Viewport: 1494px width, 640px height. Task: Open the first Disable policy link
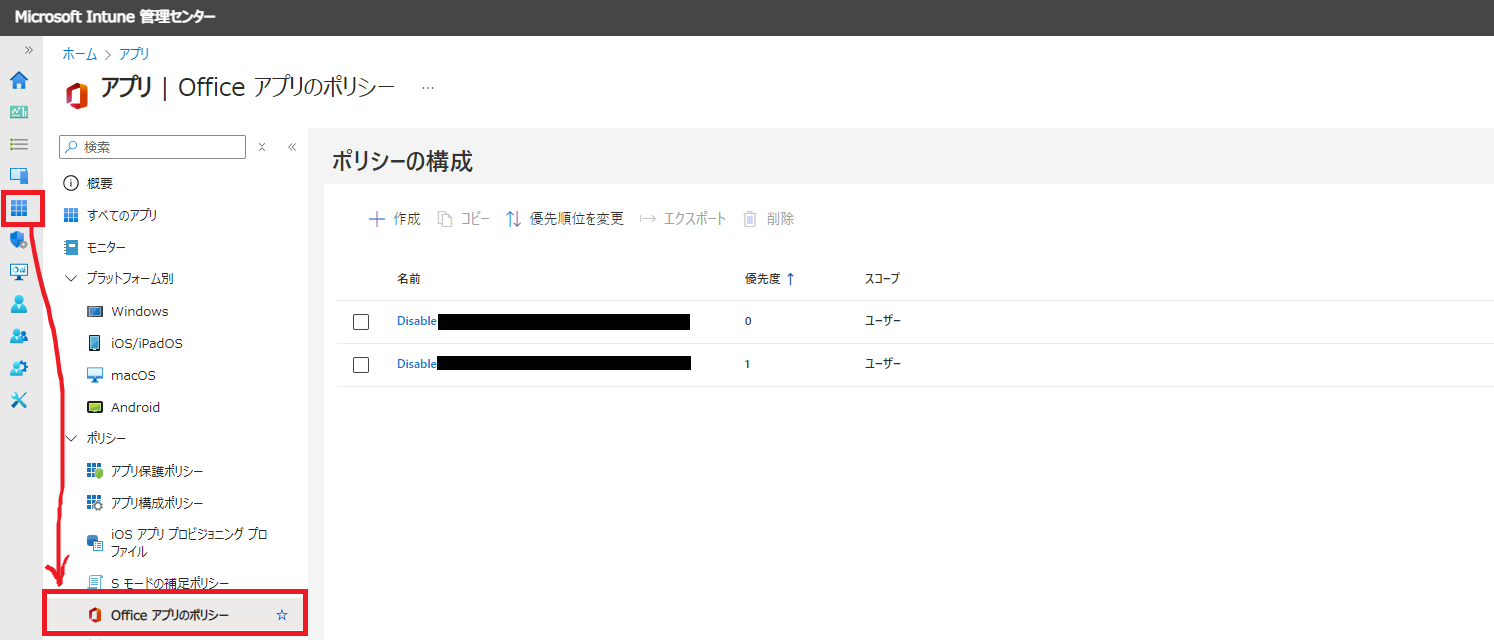(x=417, y=320)
